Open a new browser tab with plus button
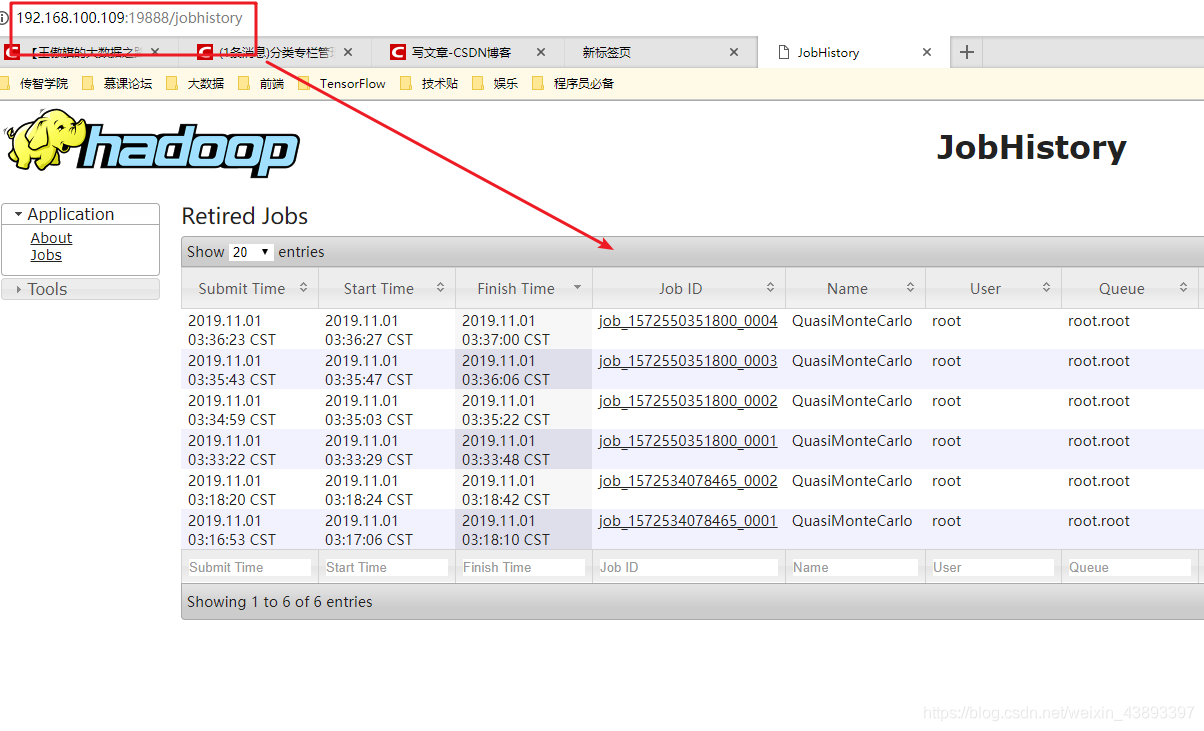 click(x=966, y=52)
